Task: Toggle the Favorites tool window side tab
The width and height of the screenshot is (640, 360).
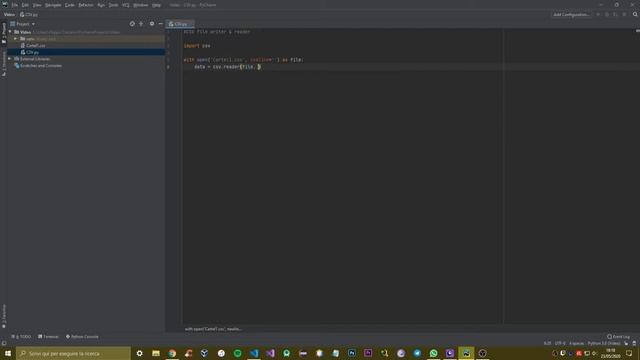Action: pyautogui.click(x=4, y=316)
